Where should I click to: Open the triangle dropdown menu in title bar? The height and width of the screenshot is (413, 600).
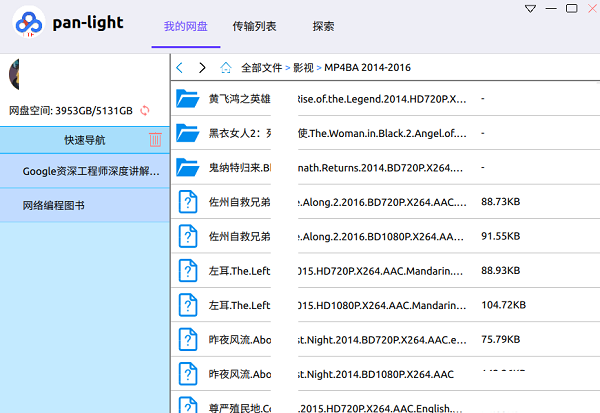(530, 8)
